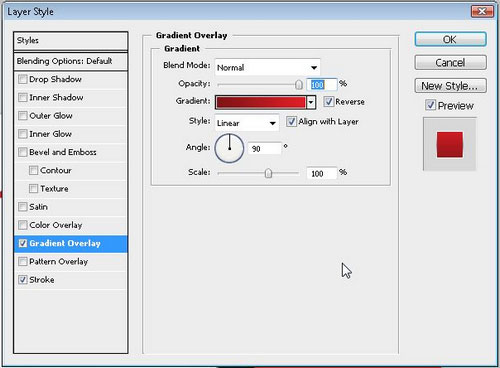500x368 pixels.
Task: Check the Texture sub-option box
Action: pyautogui.click(x=33, y=189)
